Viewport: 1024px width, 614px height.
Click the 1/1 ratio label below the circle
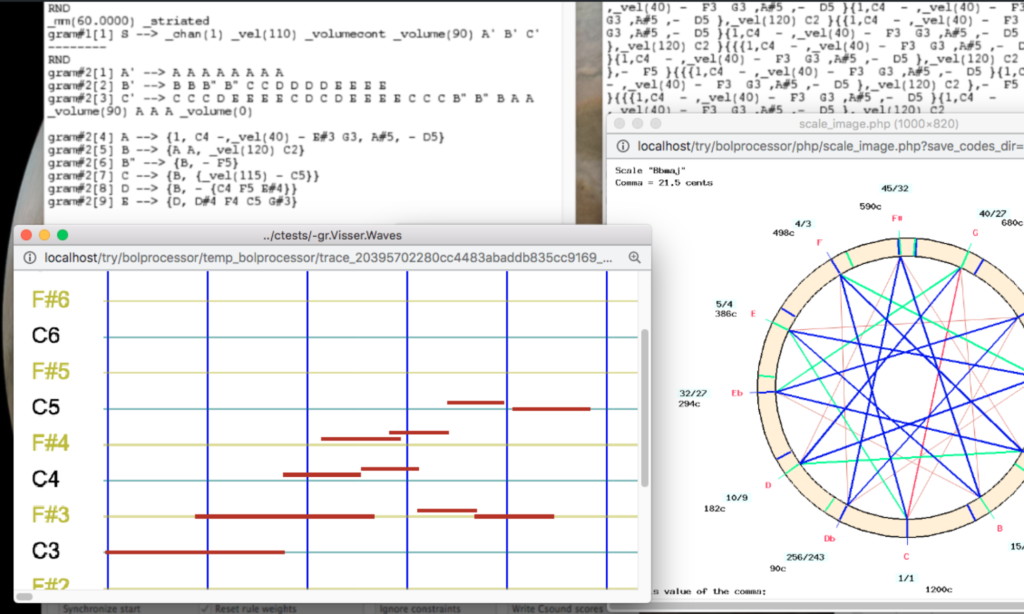point(904,578)
